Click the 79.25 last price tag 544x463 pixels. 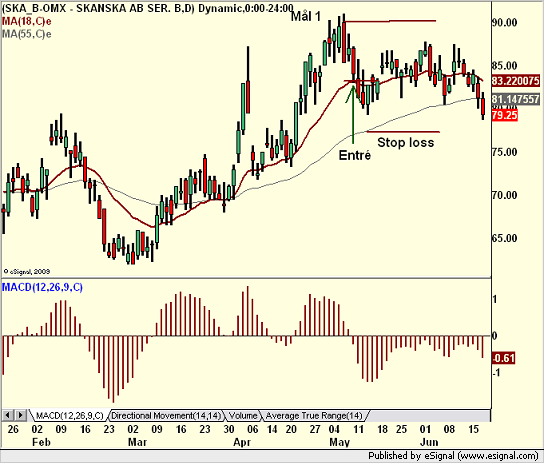(x=504, y=115)
